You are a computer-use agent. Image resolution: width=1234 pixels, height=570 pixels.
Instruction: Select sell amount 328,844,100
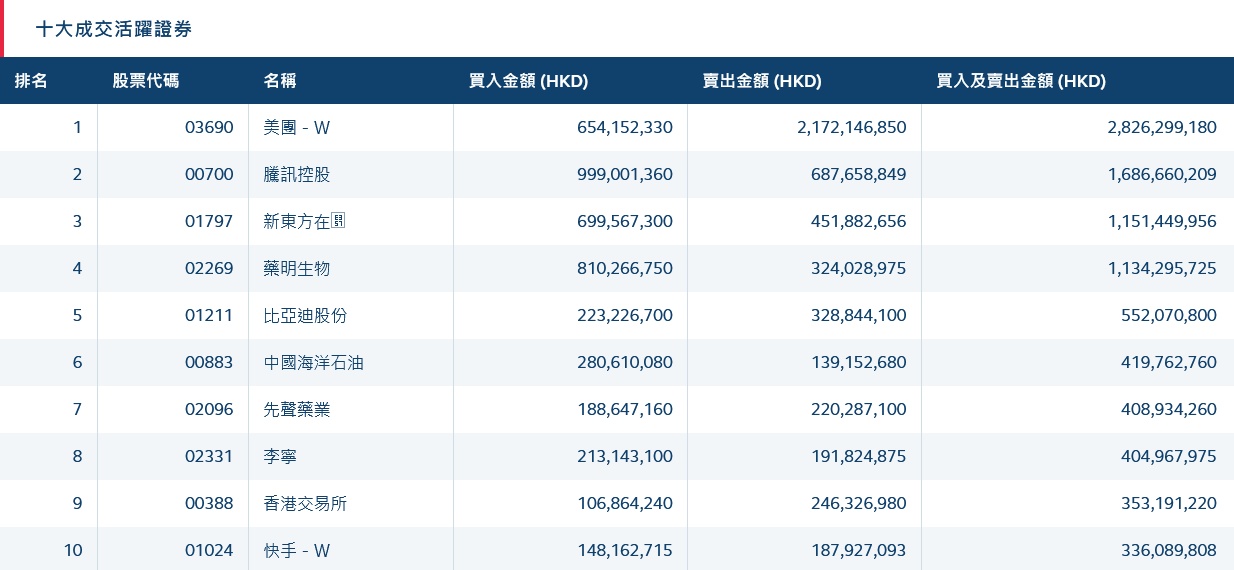(x=859, y=315)
